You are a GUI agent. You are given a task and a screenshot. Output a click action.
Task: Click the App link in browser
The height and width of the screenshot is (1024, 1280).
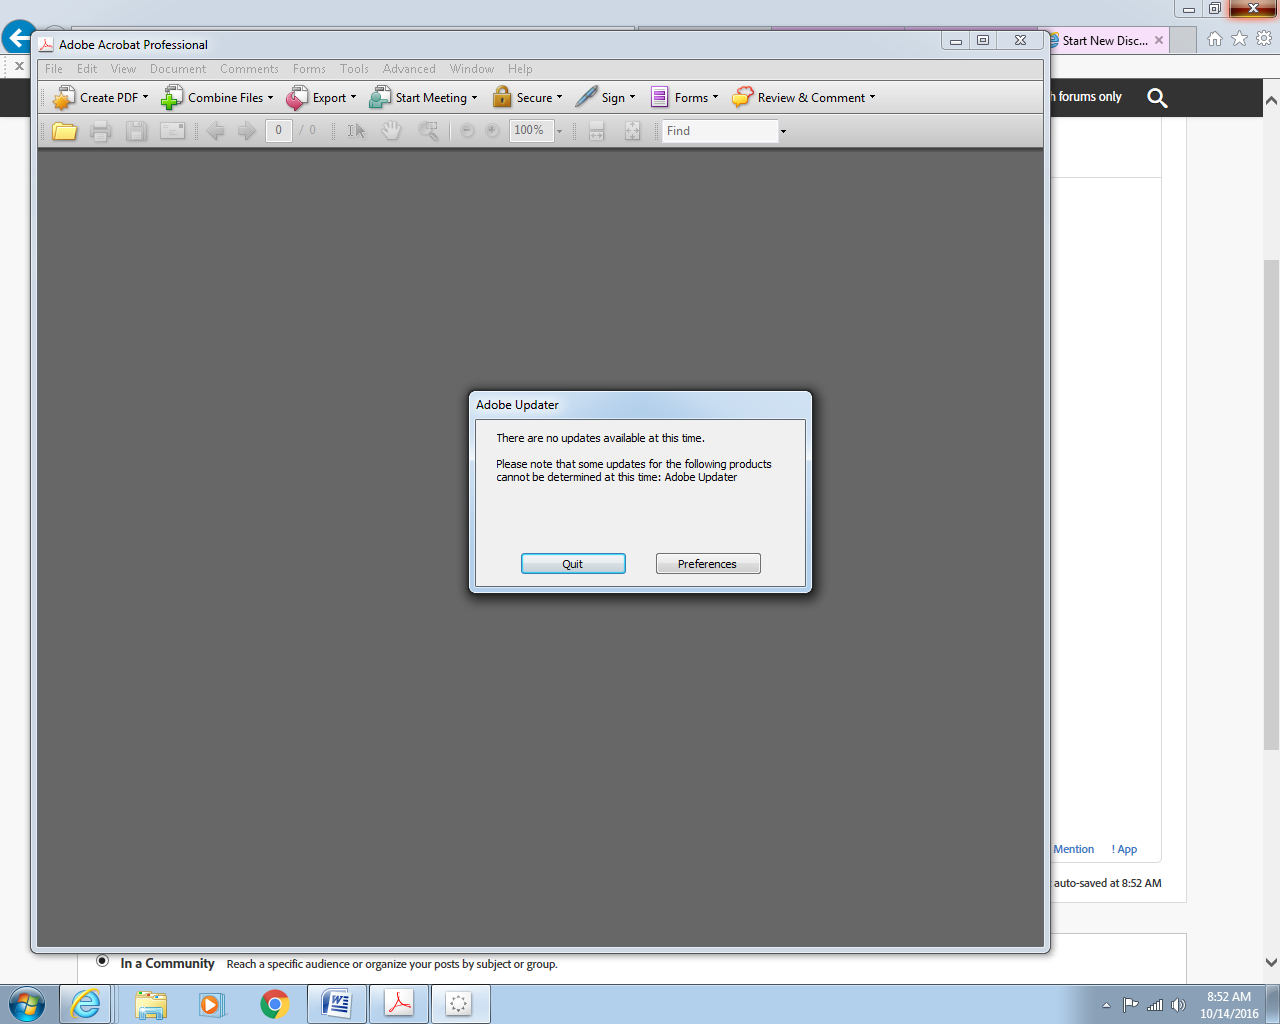coord(1124,849)
